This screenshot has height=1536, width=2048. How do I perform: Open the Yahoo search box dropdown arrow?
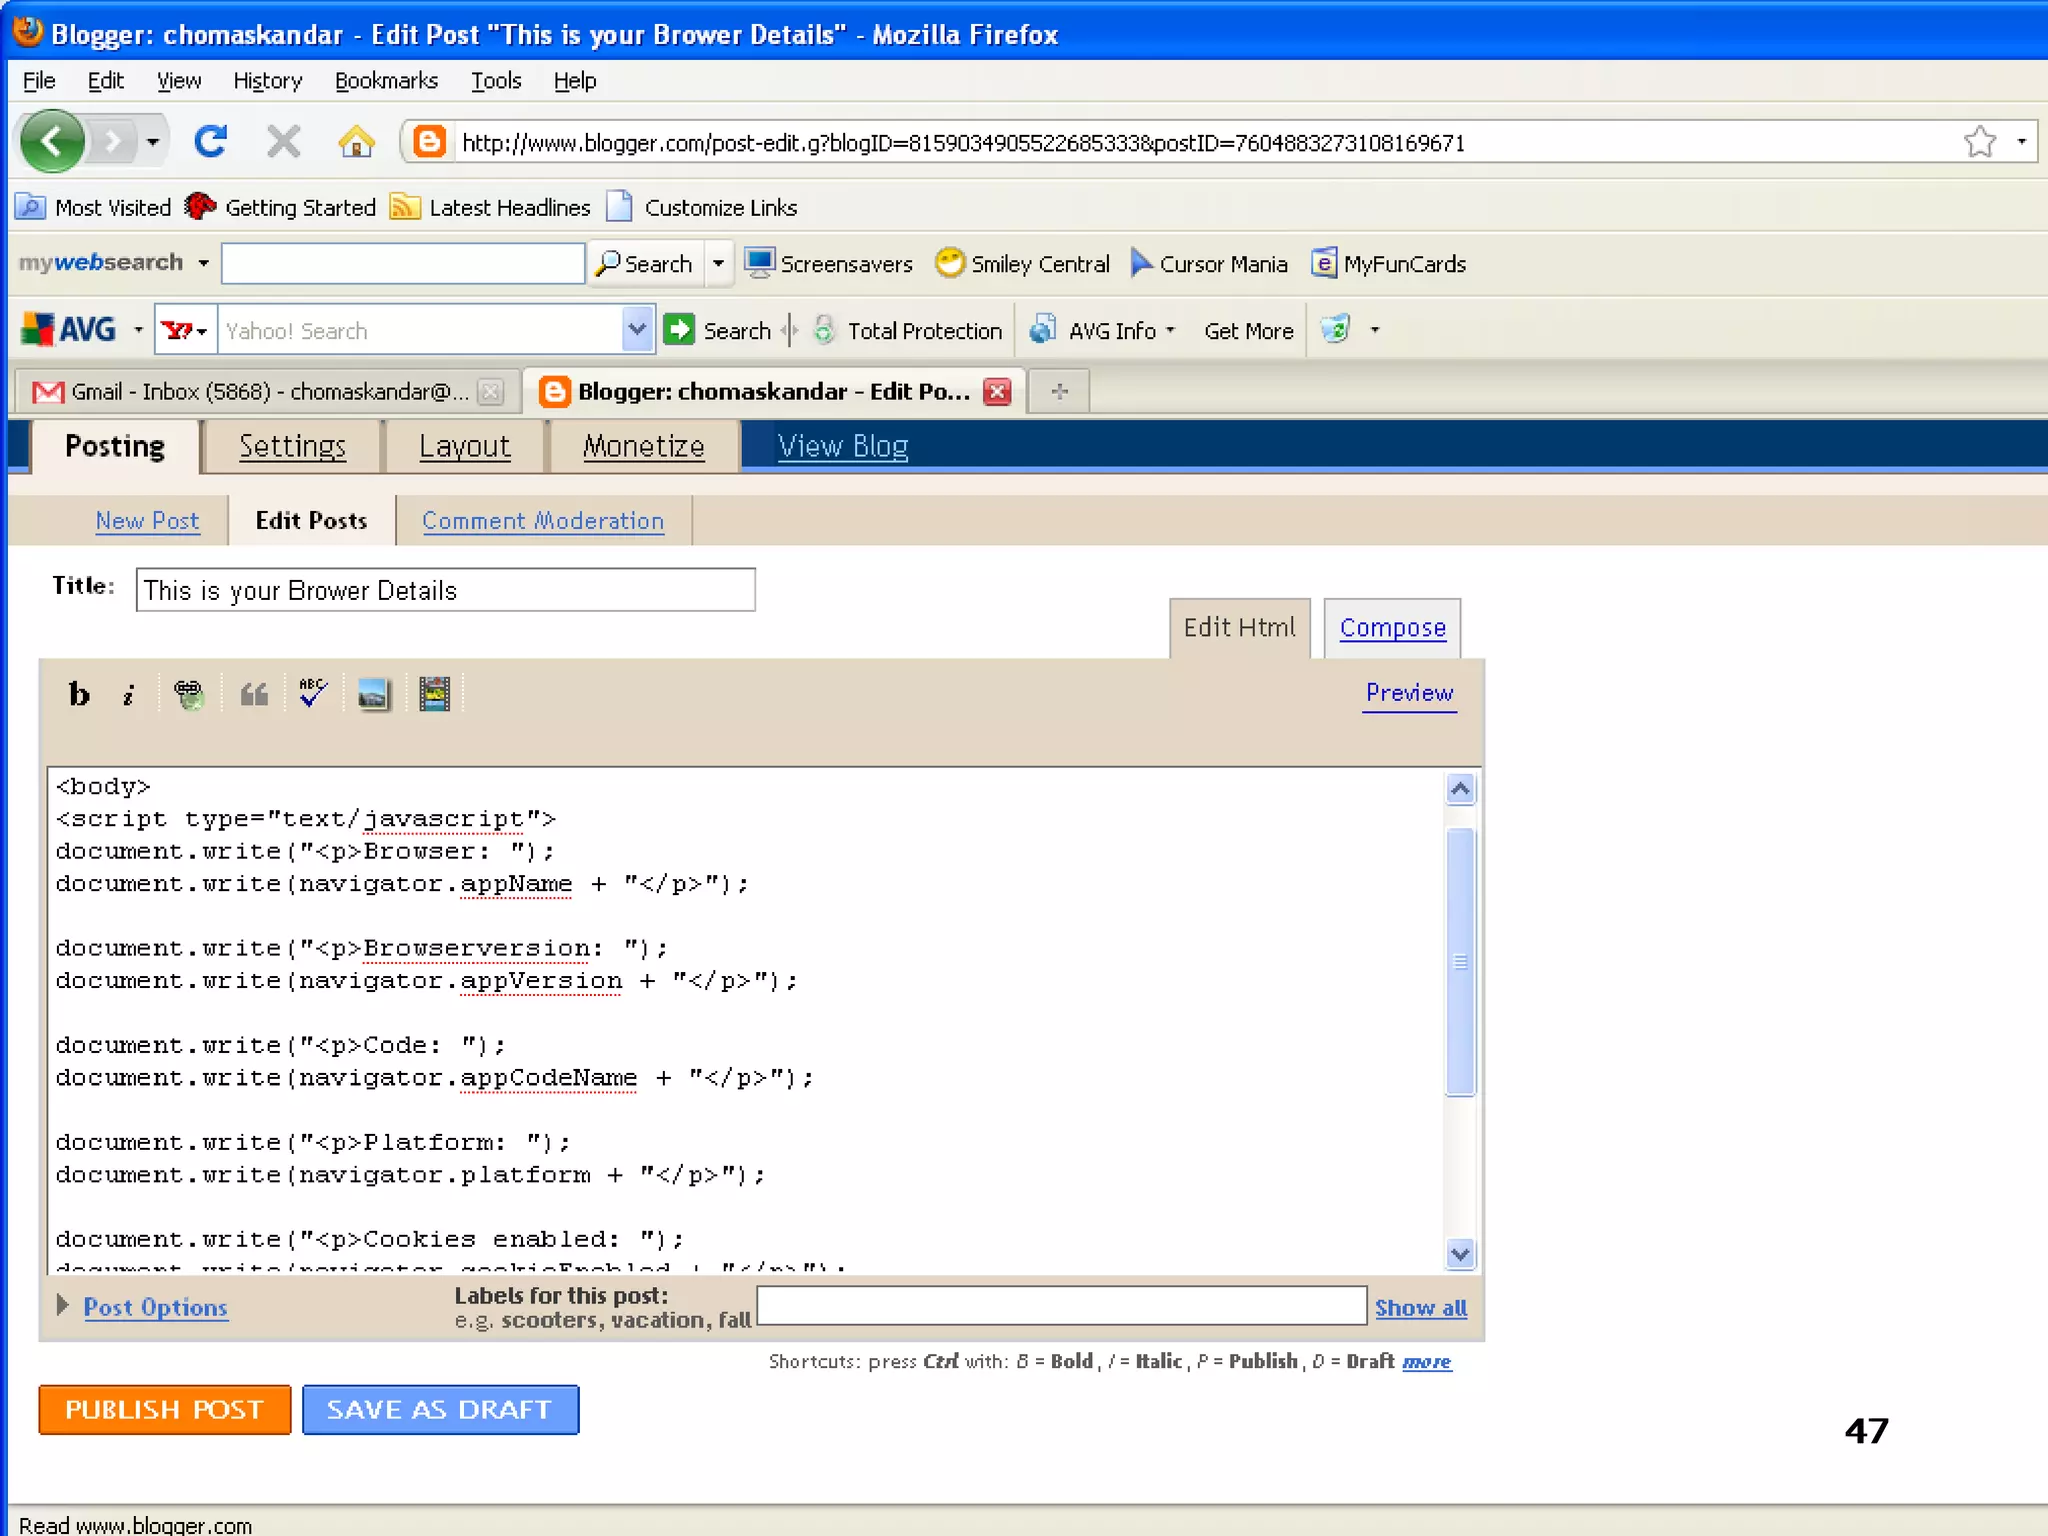[637, 329]
